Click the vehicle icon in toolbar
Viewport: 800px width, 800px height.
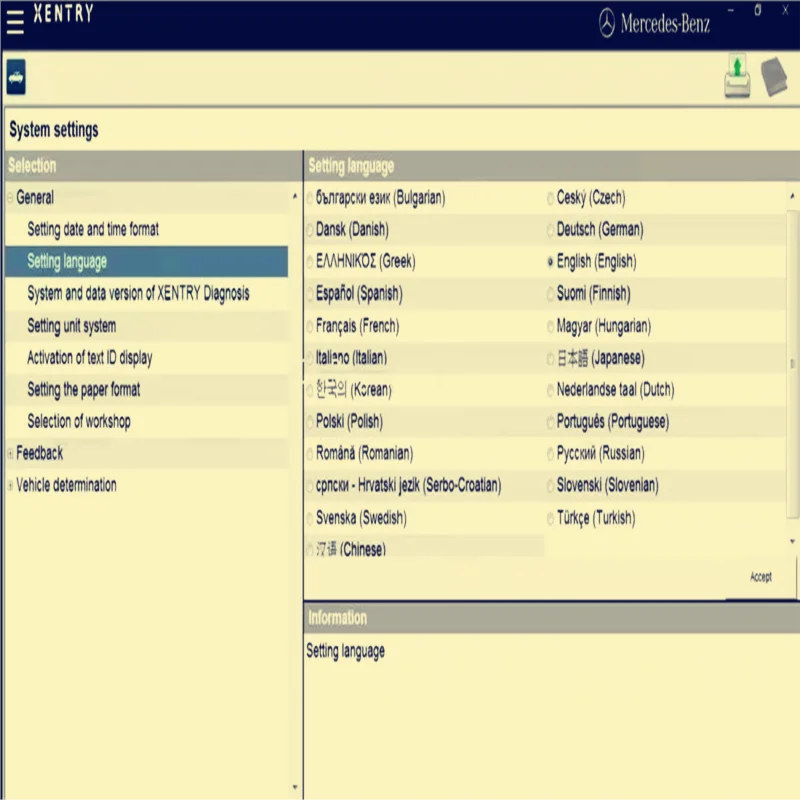[16, 77]
